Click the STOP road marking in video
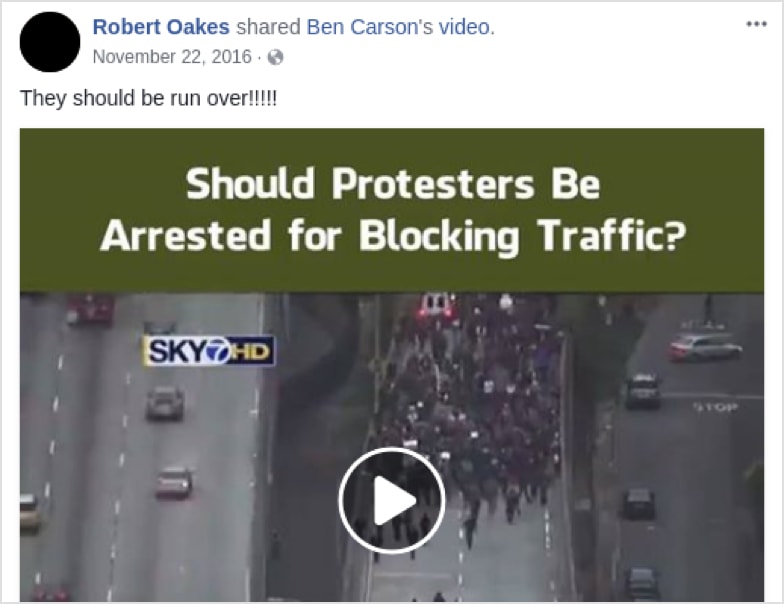This screenshot has width=784, height=604. (715, 407)
